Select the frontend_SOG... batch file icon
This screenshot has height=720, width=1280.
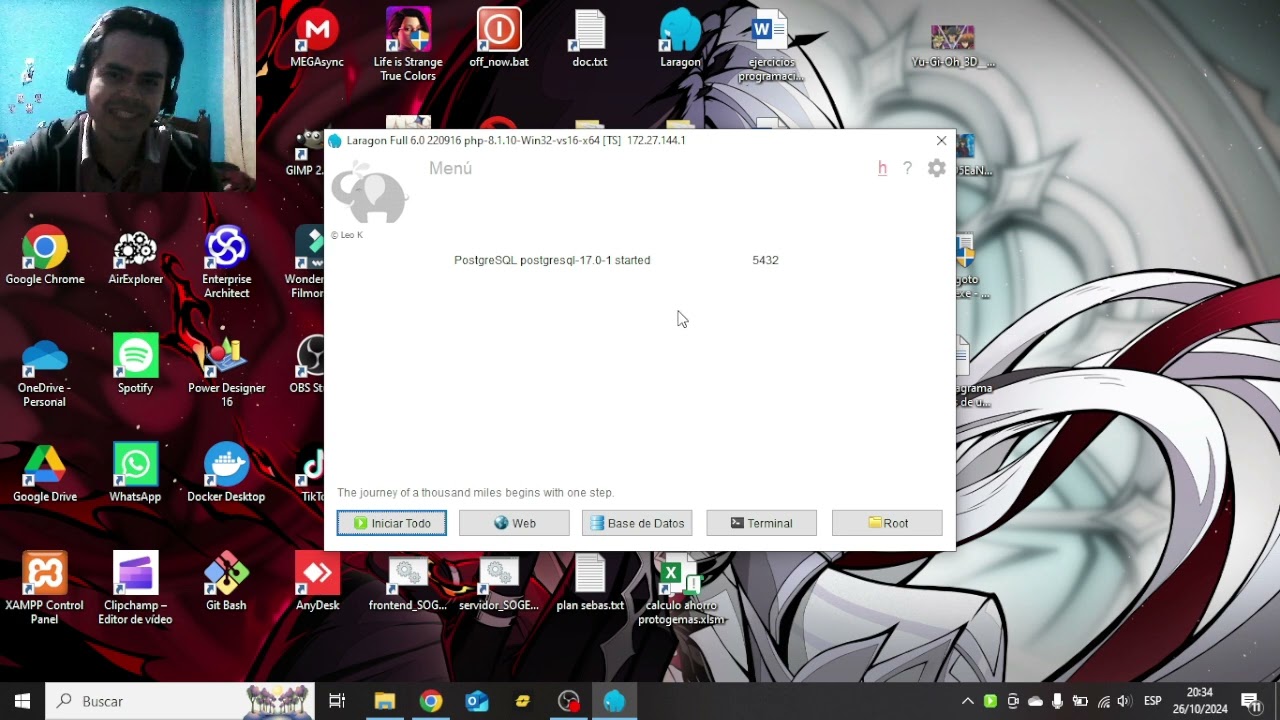(408, 584)
